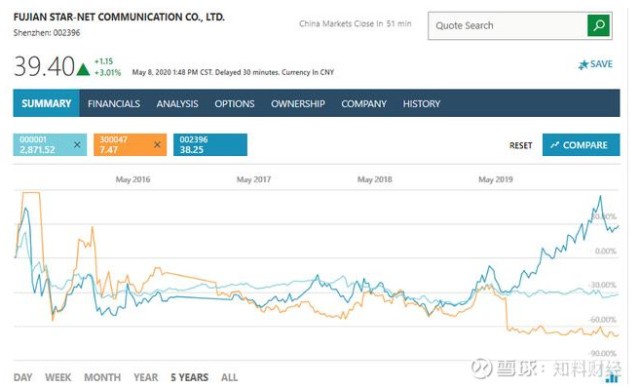Select the YEAR time range
The height and width of the screenshot is (388, 640).
[145, 377]
